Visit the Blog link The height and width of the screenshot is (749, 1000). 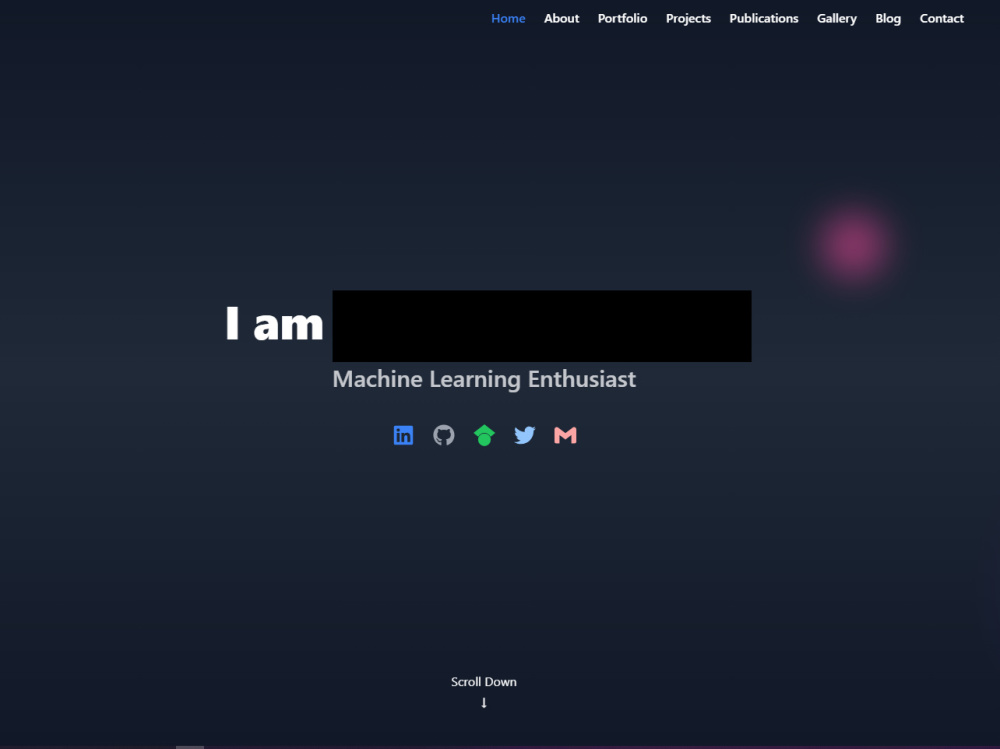click(x=888, y=19)
